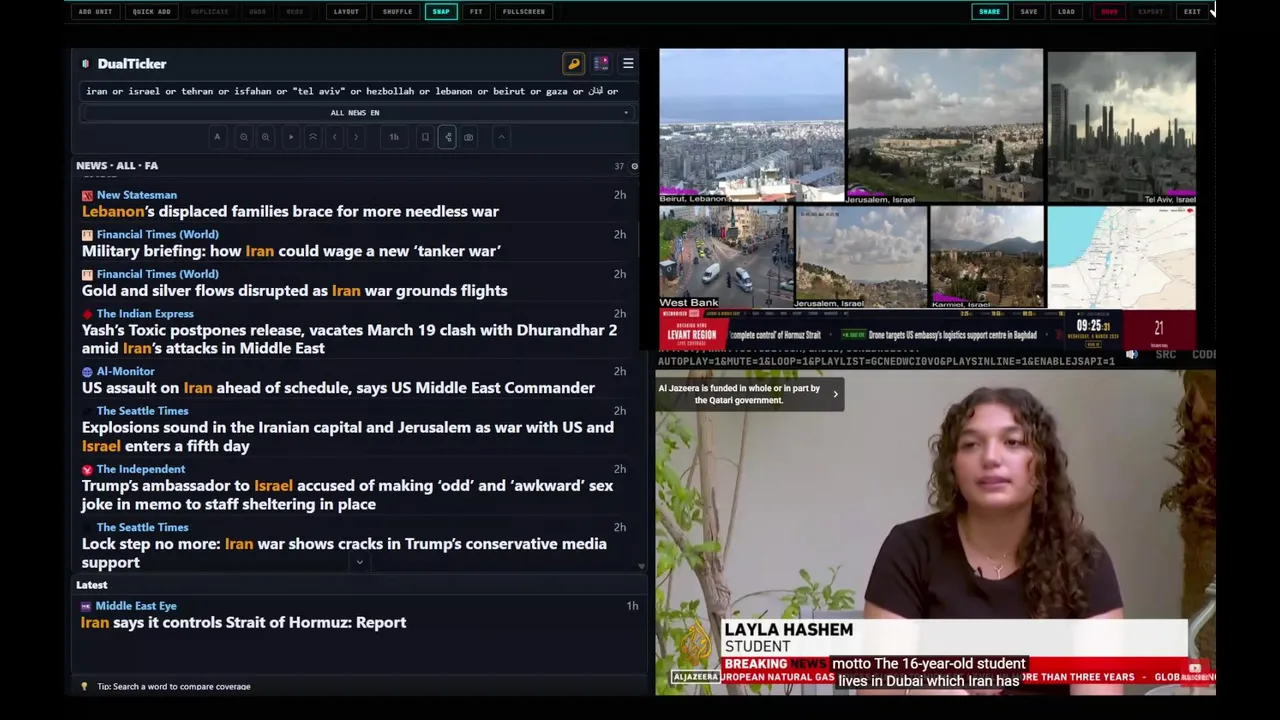Click the zoom in magnifier icon

coord(265,137)
